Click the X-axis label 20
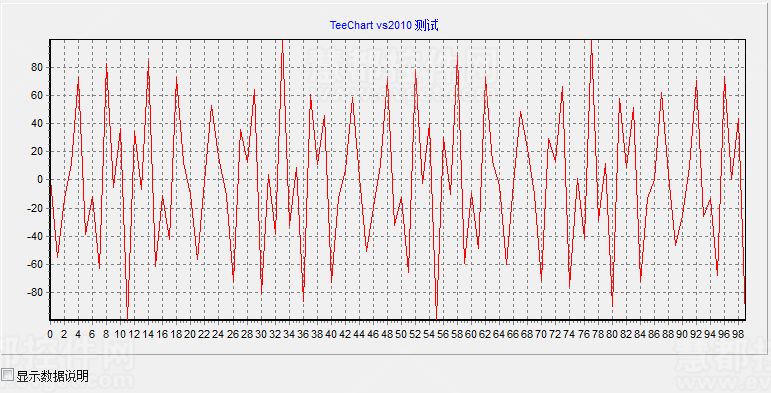The height and width of the screenshot is (393, 771). click(190, 334)
